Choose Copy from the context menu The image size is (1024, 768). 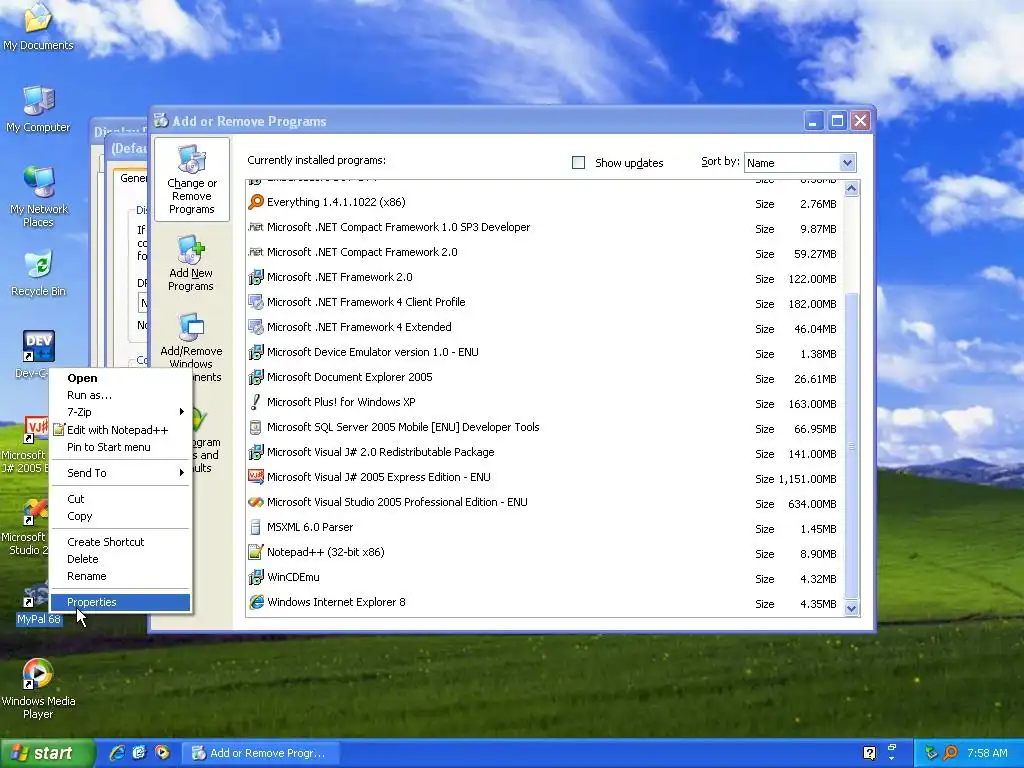coord(121,516)
